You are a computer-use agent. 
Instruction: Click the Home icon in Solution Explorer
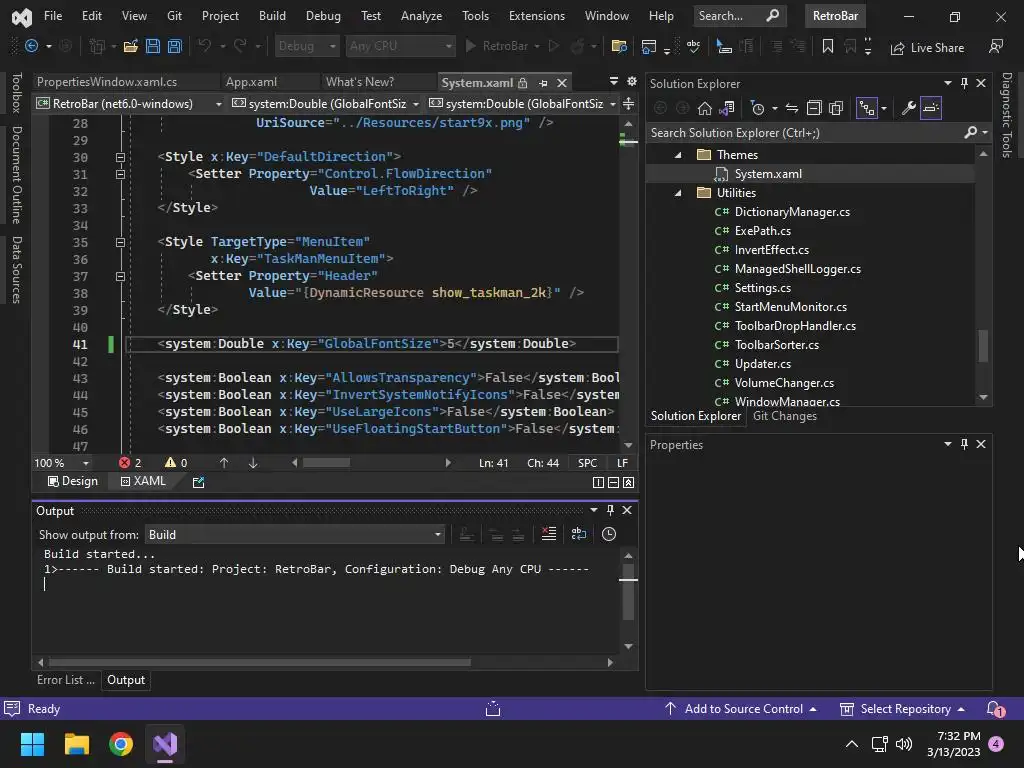pyautogui.click(x=705, y=108)
